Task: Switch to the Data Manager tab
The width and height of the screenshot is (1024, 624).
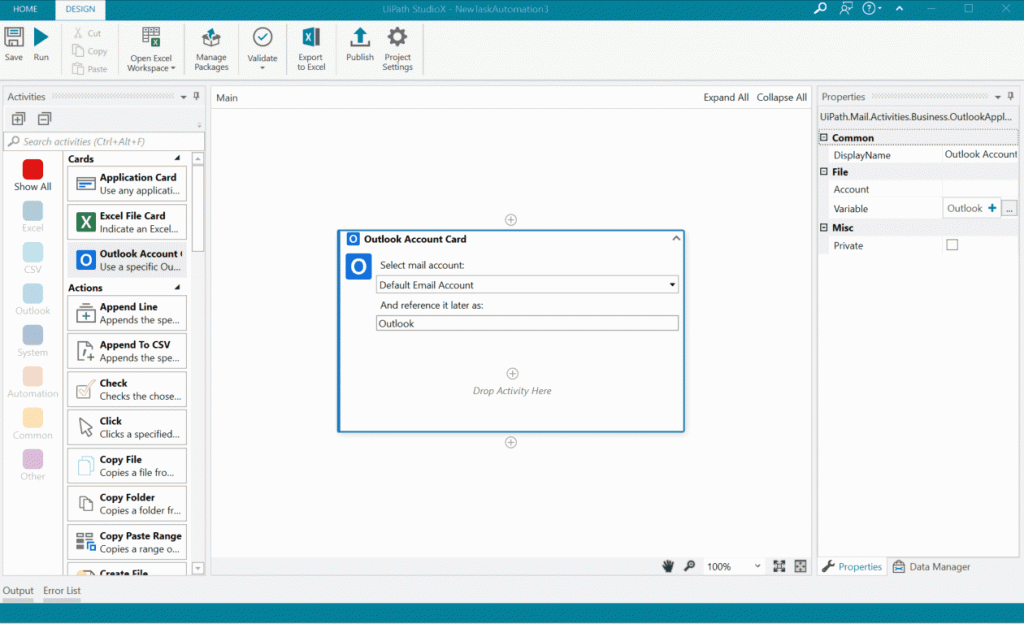Action: point(931,567)
